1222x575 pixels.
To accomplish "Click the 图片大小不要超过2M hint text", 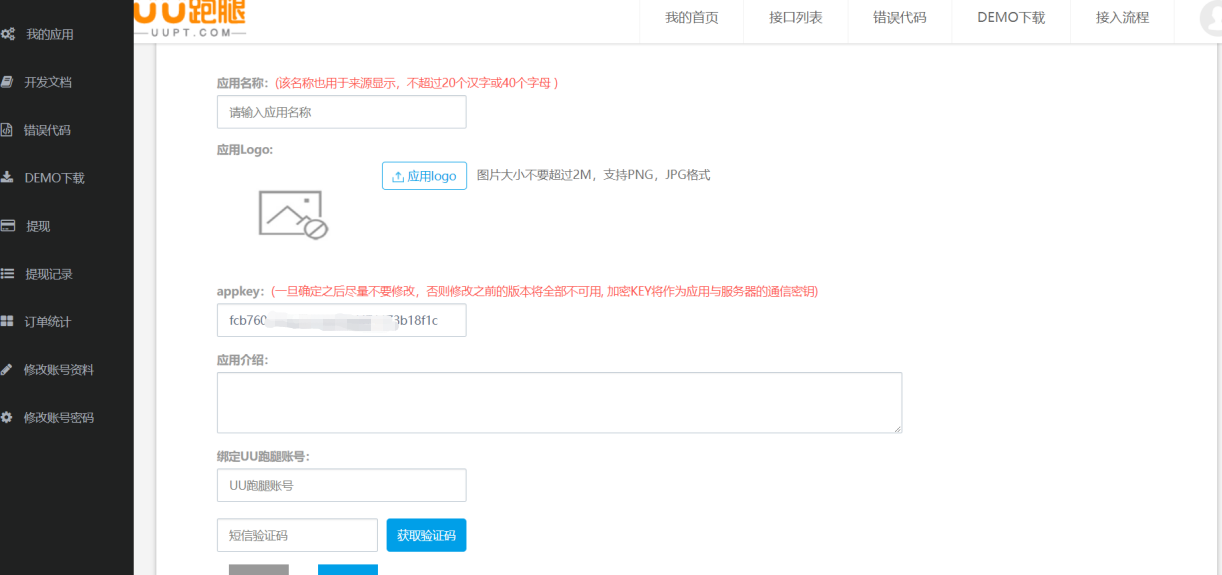I will [x=593, y=175].
